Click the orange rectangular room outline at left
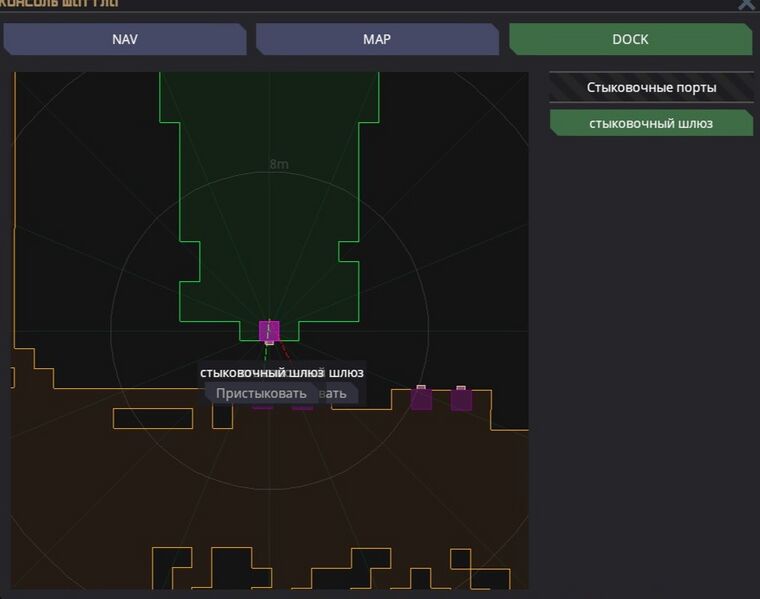The image size is (760, 599). coord(152,418)
